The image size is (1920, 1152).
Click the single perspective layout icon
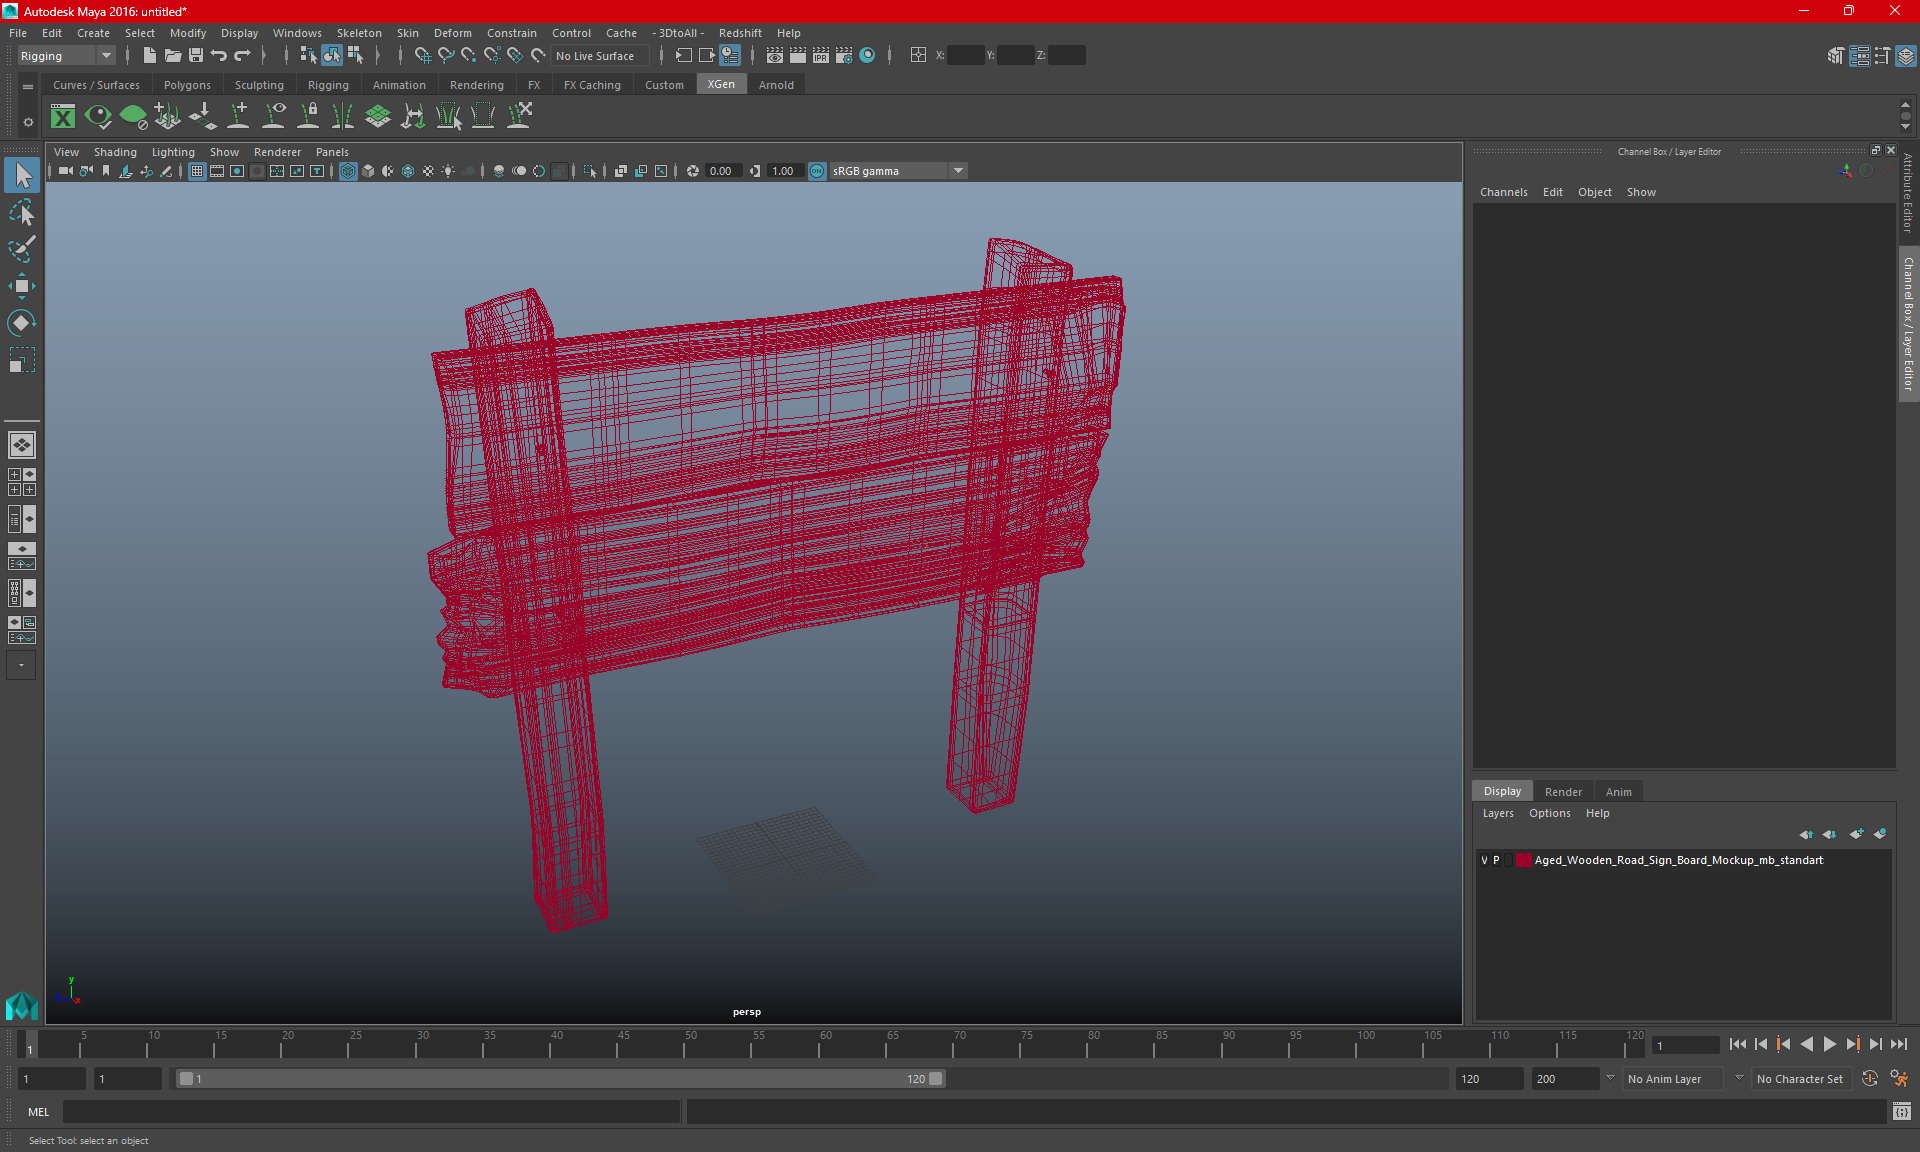21,445
